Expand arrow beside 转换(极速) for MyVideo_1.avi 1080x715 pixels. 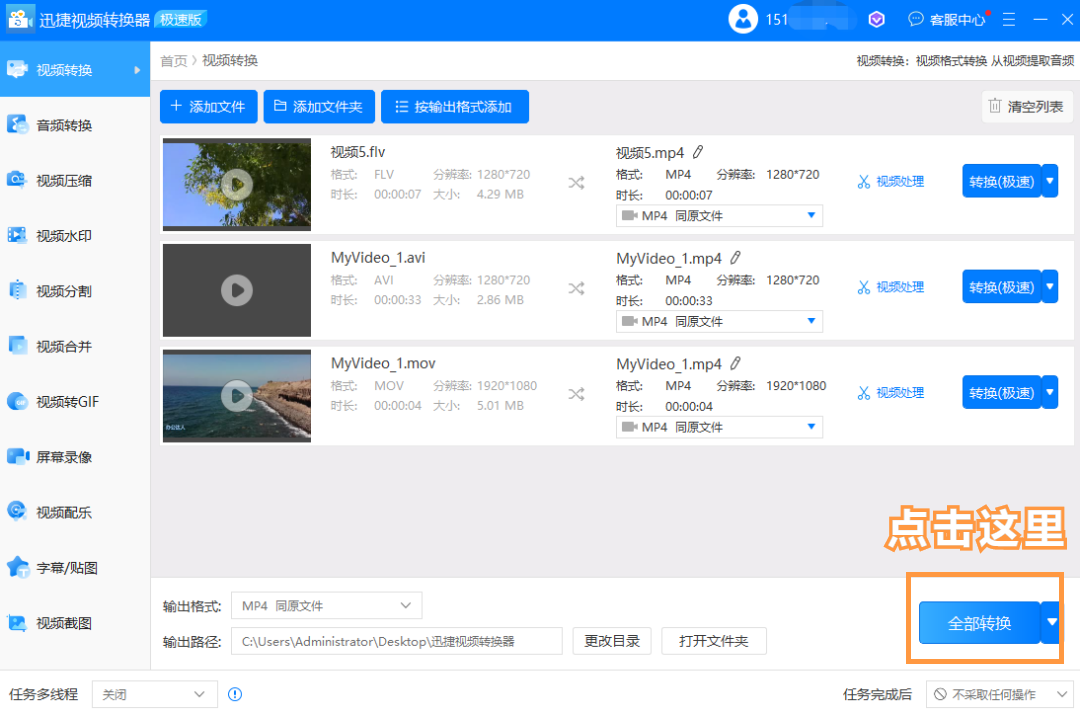pos(1050,287)
